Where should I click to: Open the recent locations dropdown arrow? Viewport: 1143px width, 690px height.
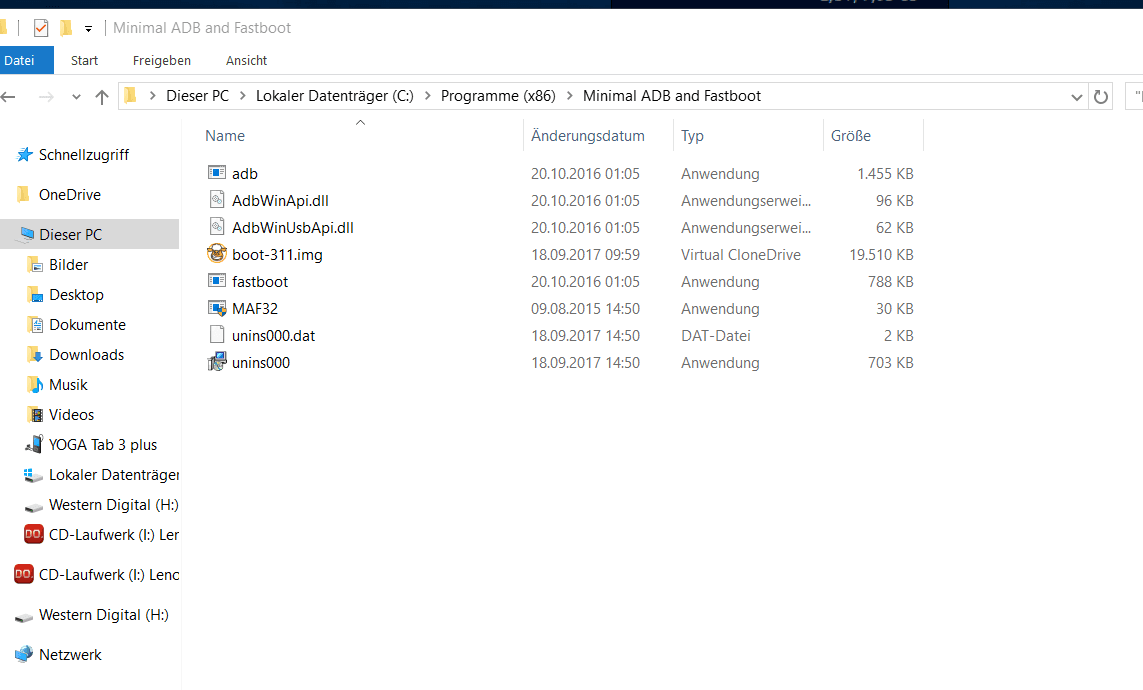tap(76, 96)
